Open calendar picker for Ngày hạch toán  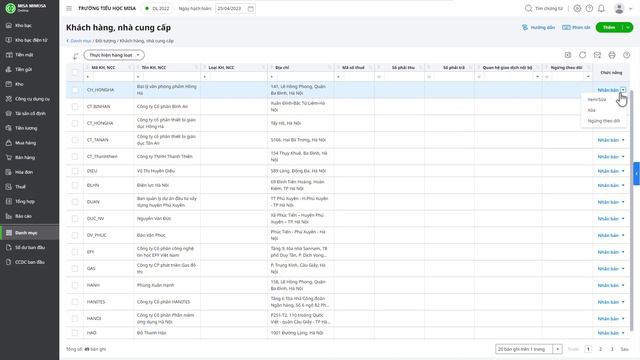click(x=251, y=9)
